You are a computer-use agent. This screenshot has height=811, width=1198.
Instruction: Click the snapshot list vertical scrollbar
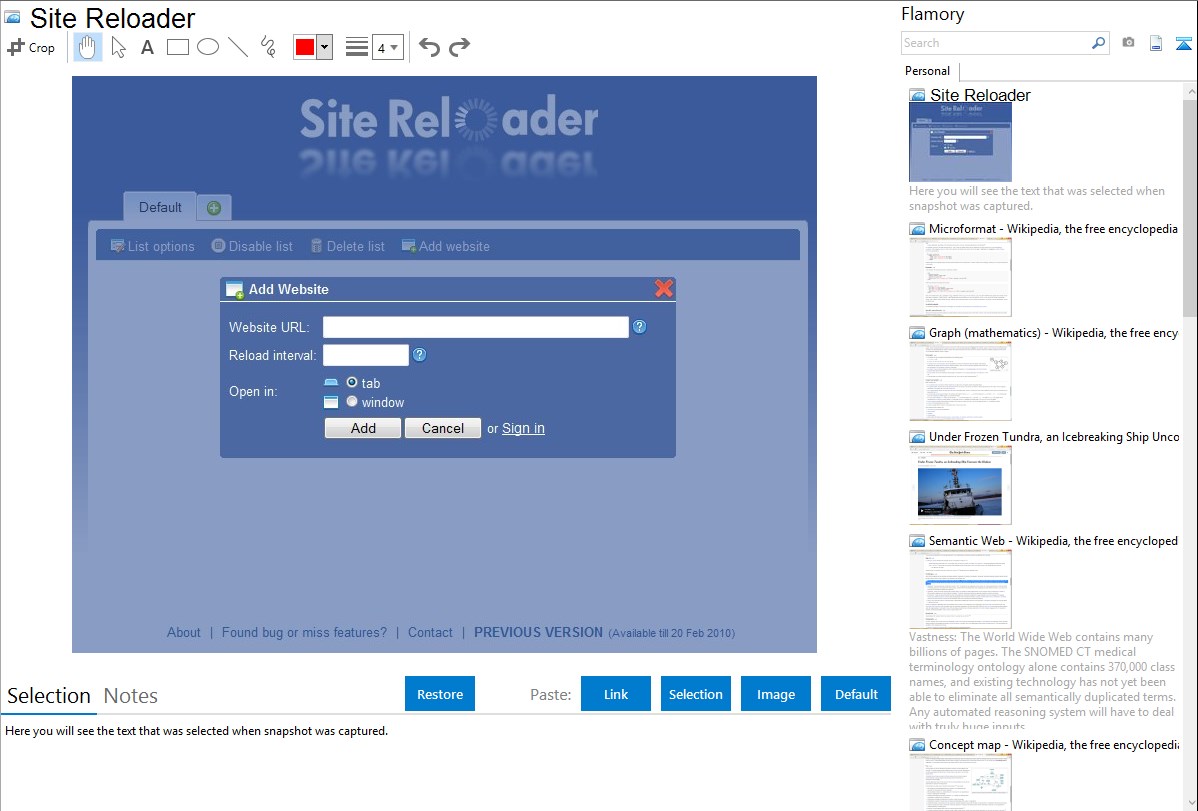1190,206
